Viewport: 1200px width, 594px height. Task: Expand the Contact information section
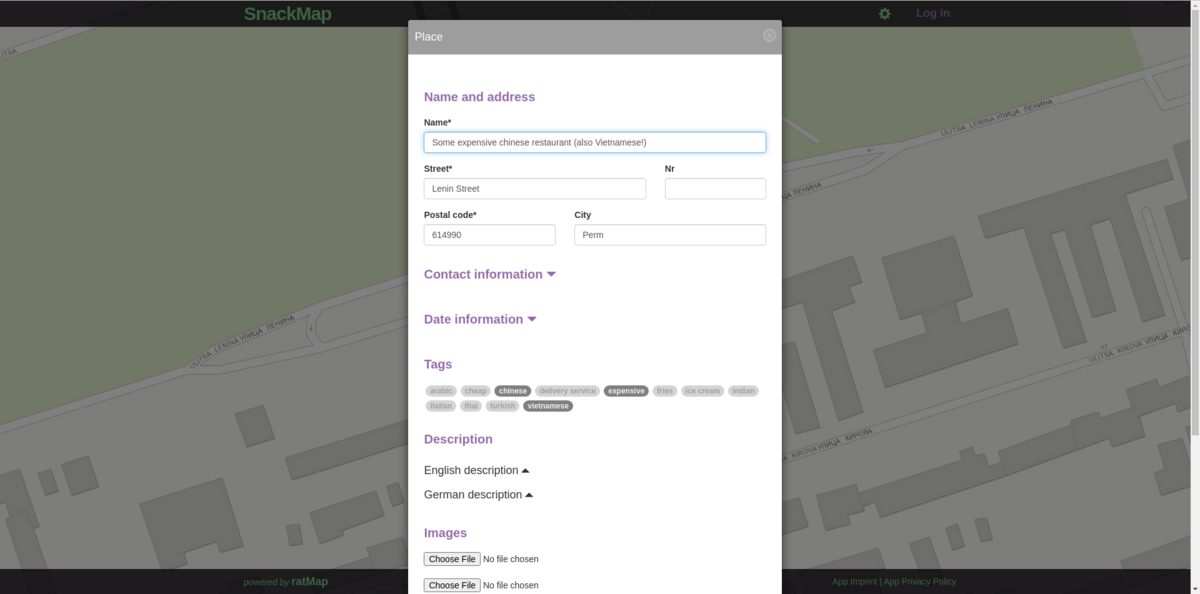pyautogui.click(x=489, y=274)
